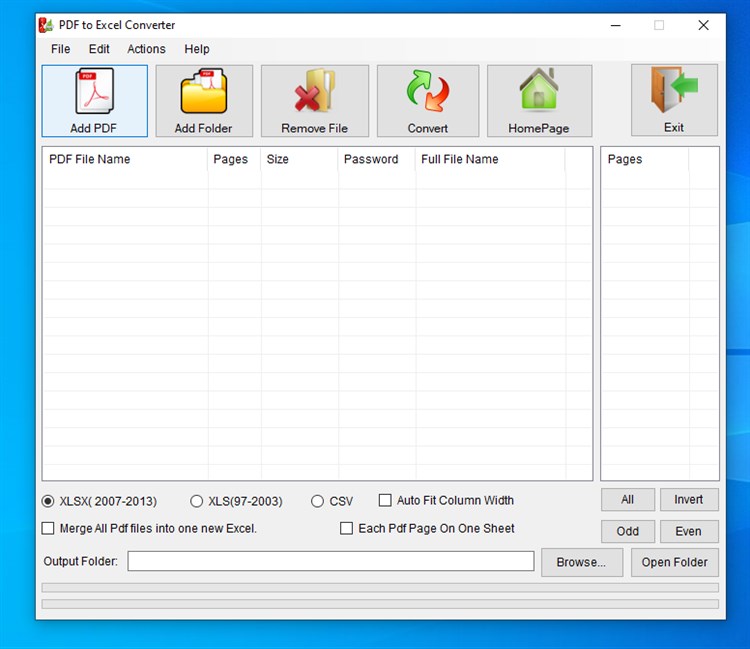Click the Output Folder text field

click(331, 561)
